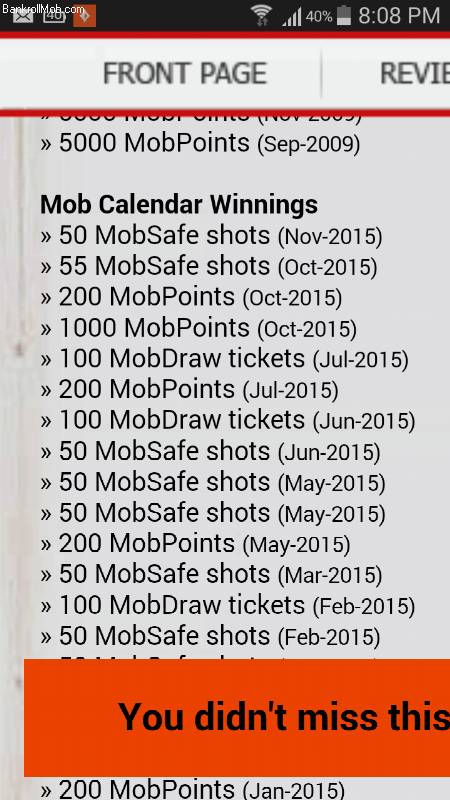
Task: Tap the mail envelope status bar icon
Action: 22,16
